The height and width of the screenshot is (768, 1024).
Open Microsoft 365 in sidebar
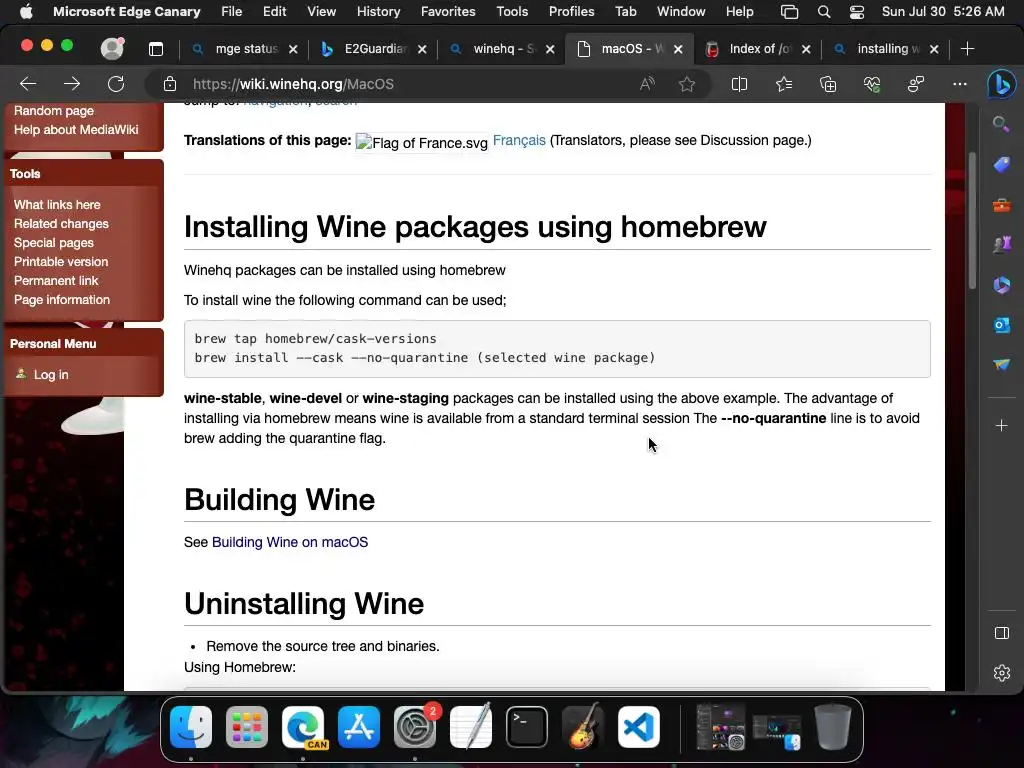[x=1001, y=285]
